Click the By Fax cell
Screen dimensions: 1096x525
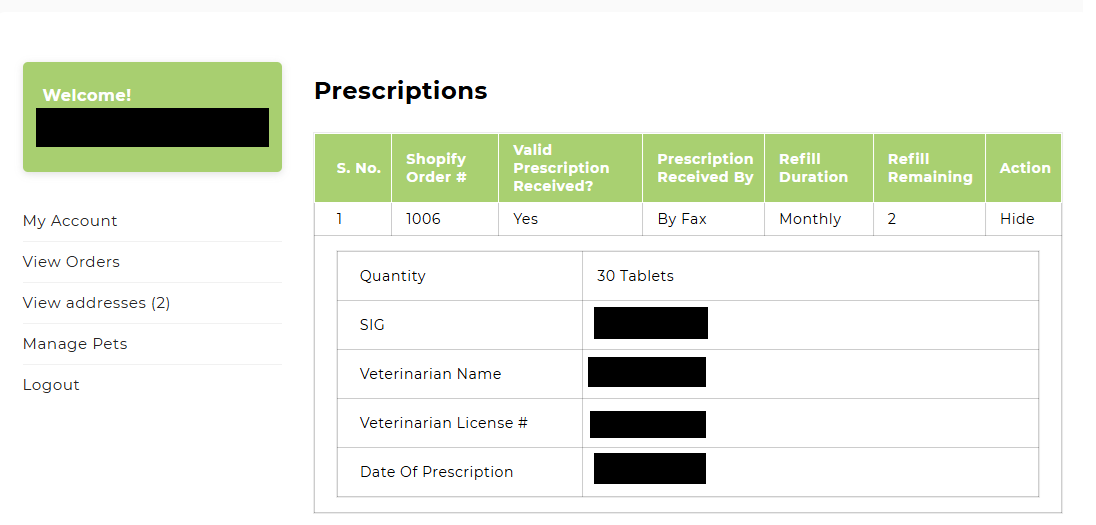click(x=682, y=219)
